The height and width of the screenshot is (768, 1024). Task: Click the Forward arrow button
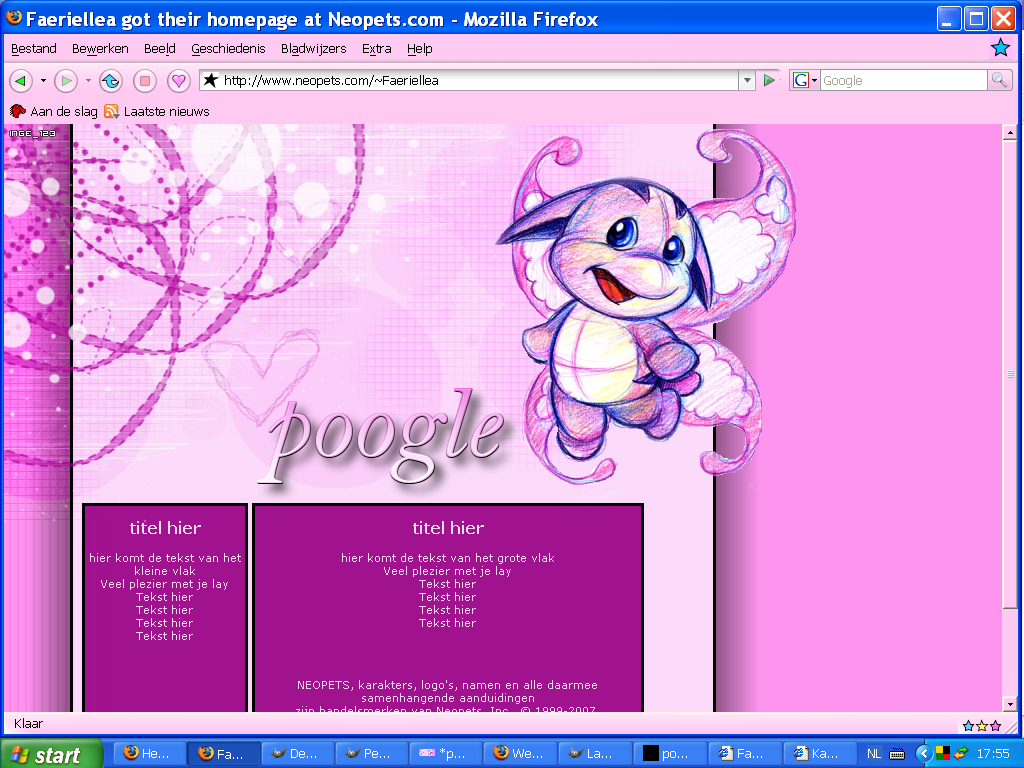[65, 81]
